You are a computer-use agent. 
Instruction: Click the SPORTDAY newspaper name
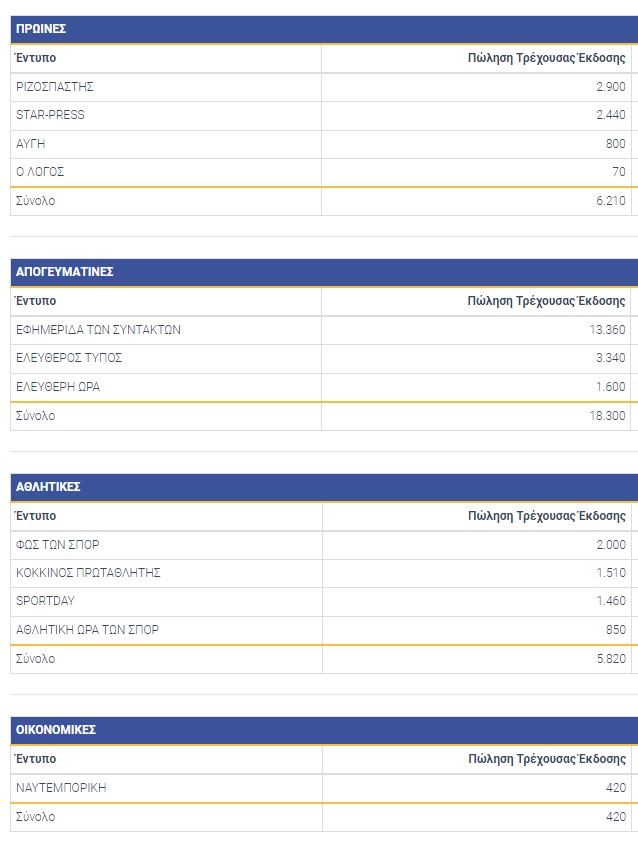pyautogui.click(x=45, y=601)
